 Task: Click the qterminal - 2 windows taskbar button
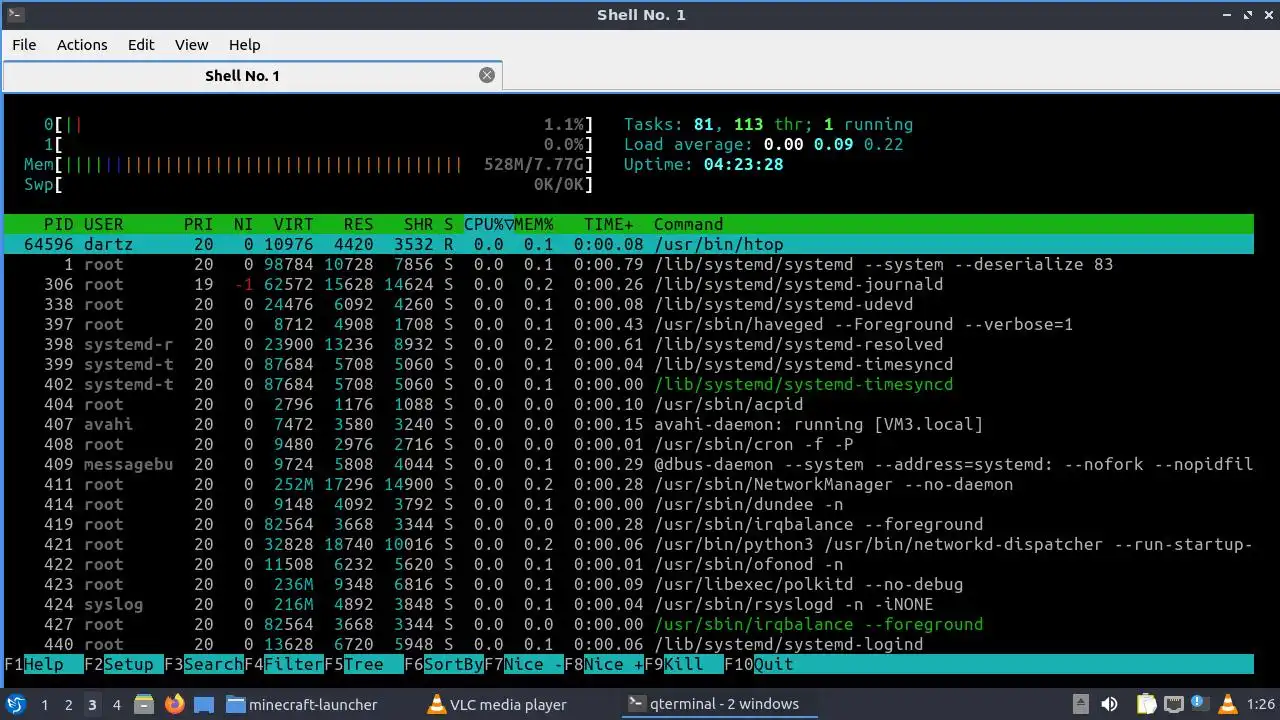pyautogui.click(x=718, y=704)
